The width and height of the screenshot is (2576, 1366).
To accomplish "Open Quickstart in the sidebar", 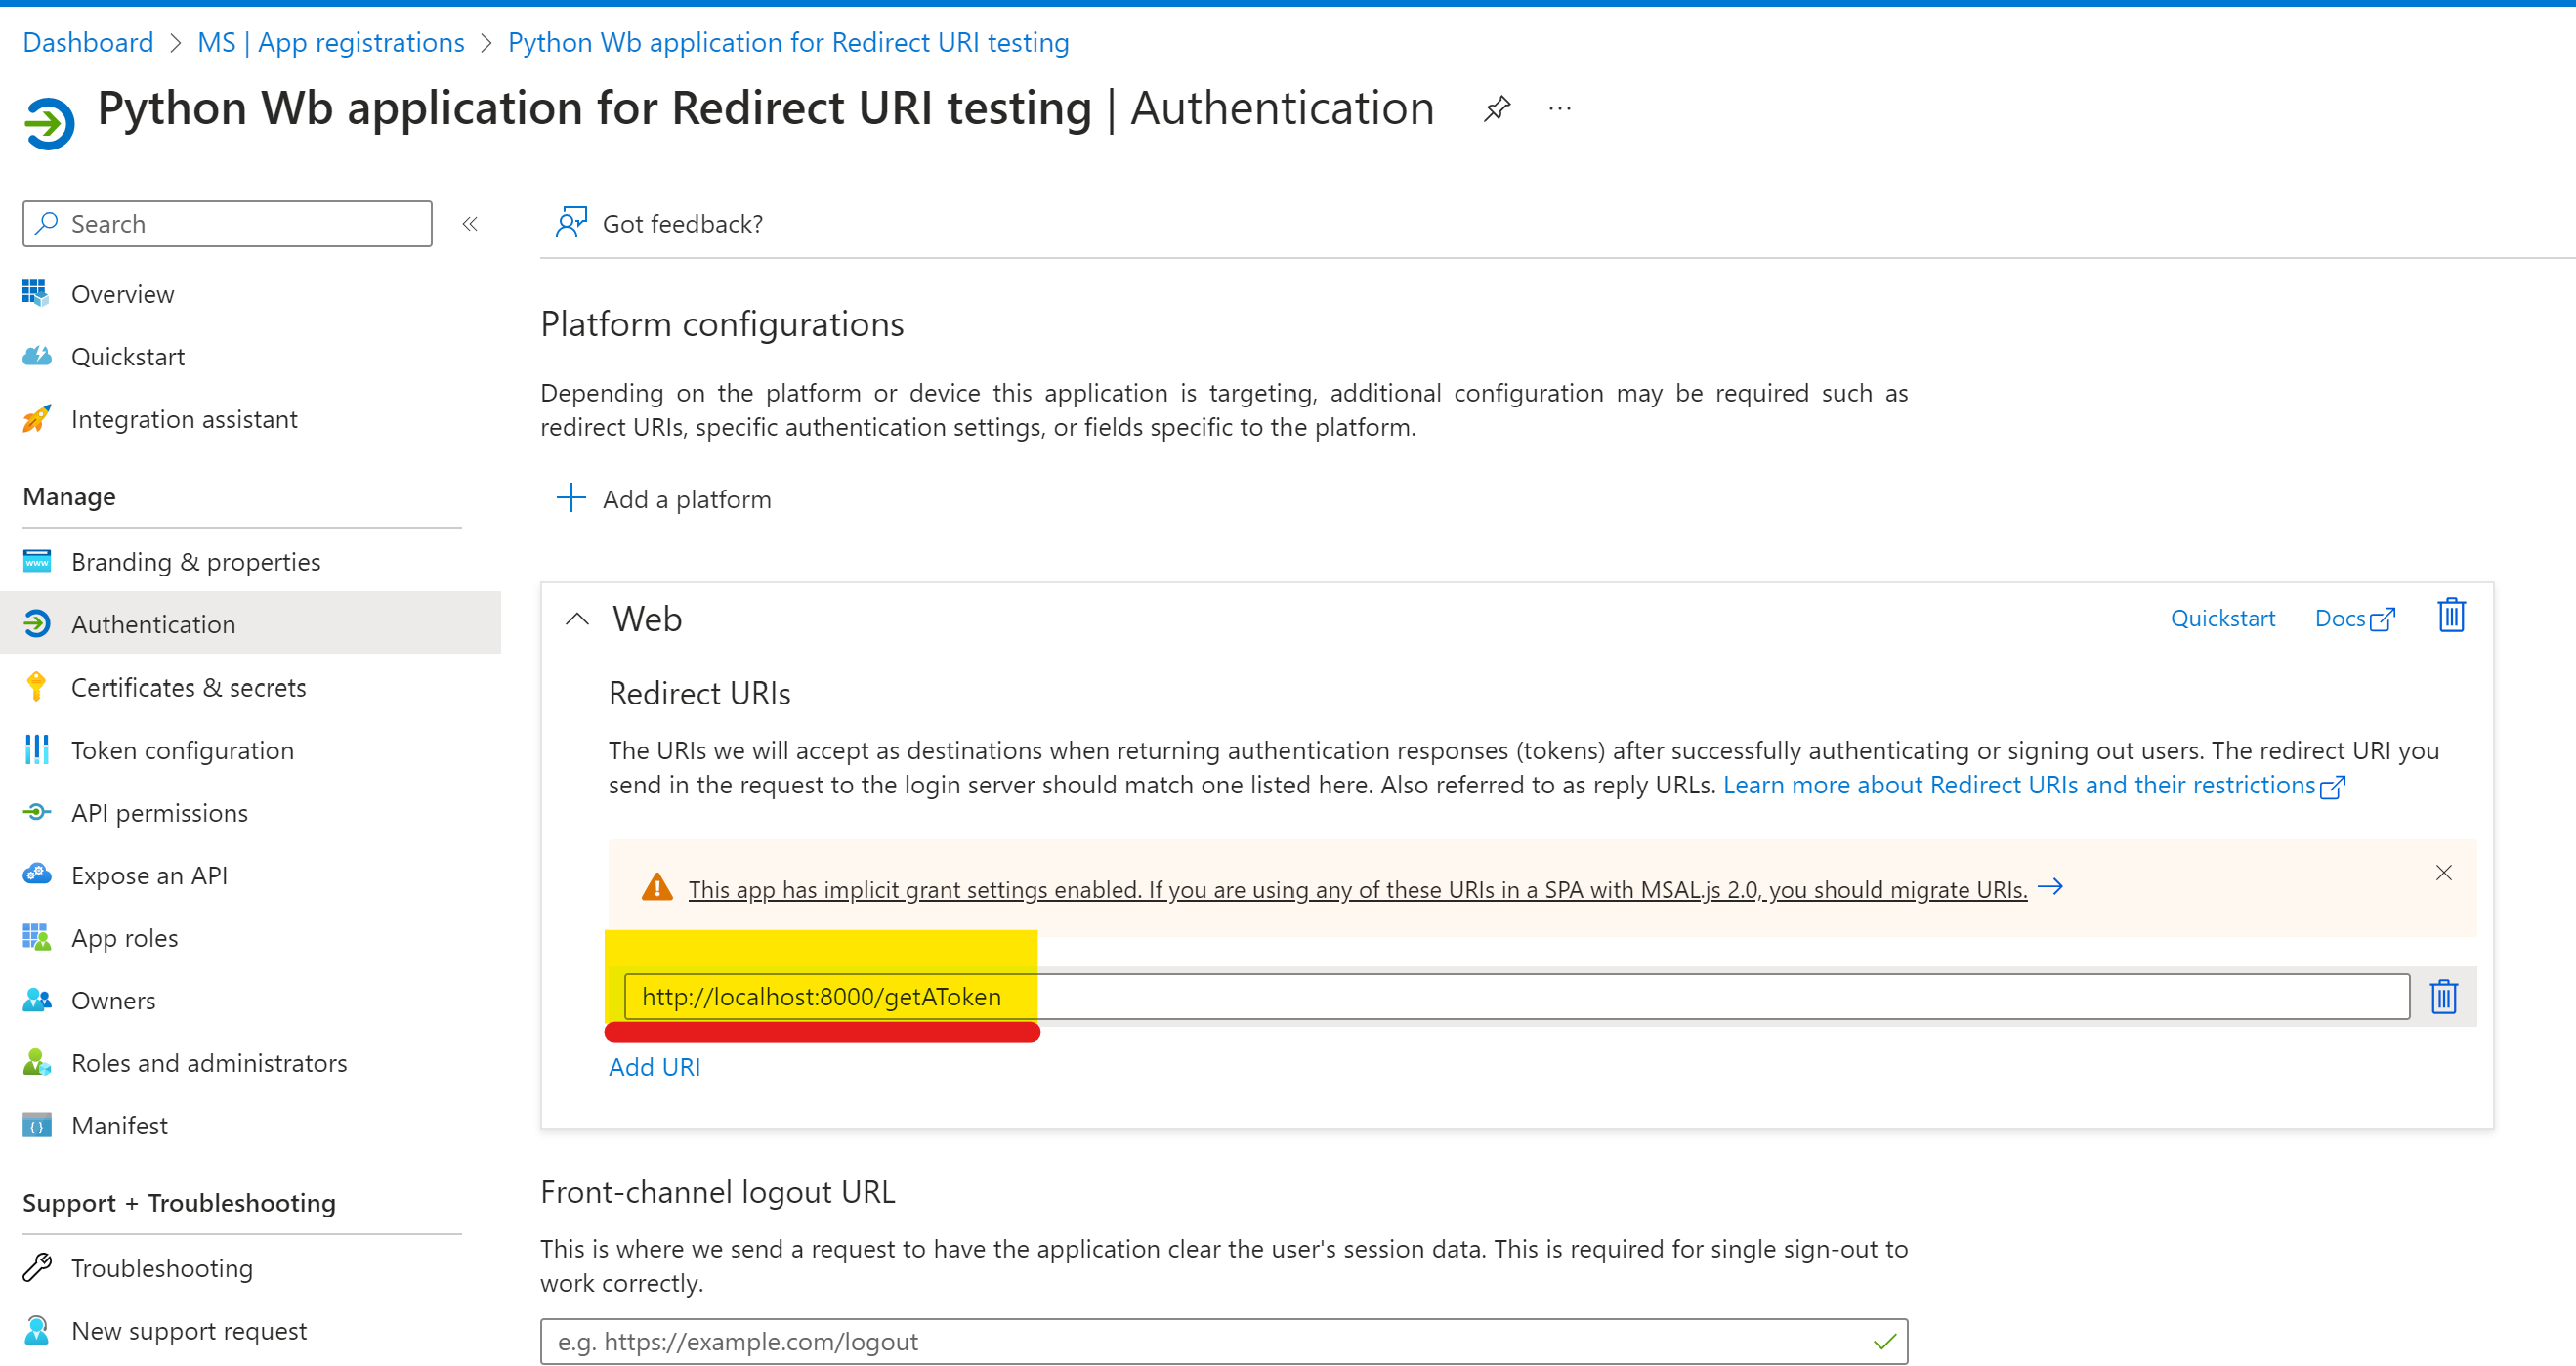I will pyautogui.click(x=128, y=357).
